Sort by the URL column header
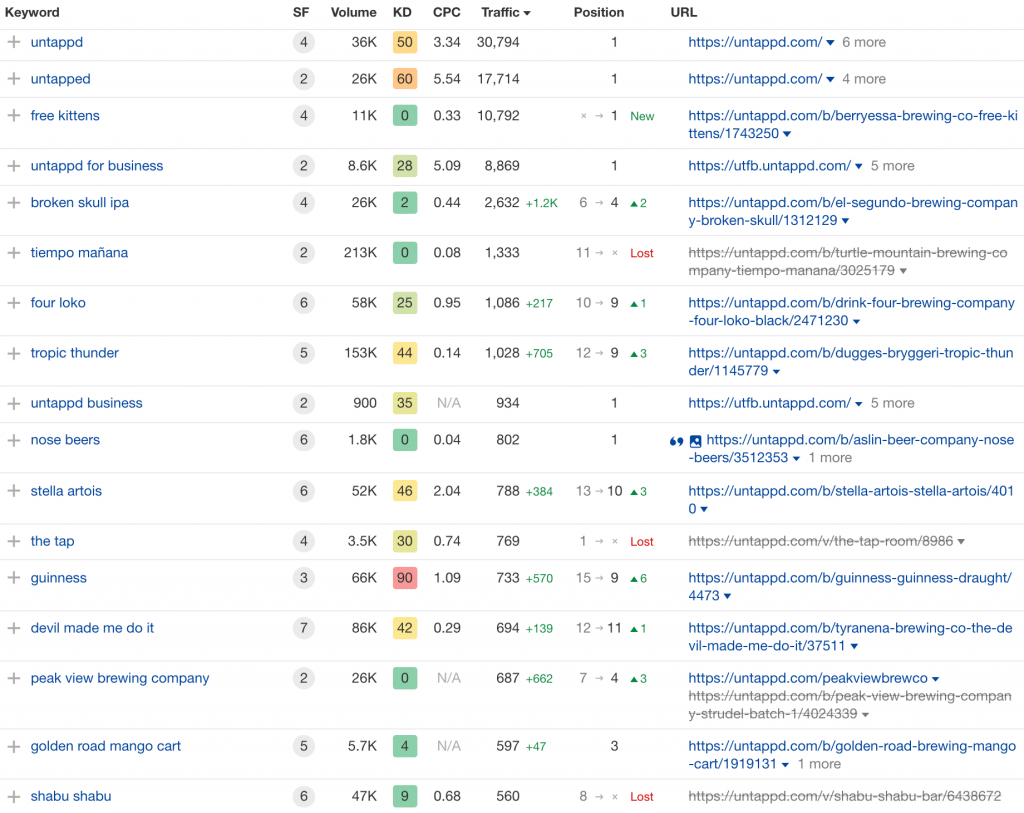 click(684, 12)
